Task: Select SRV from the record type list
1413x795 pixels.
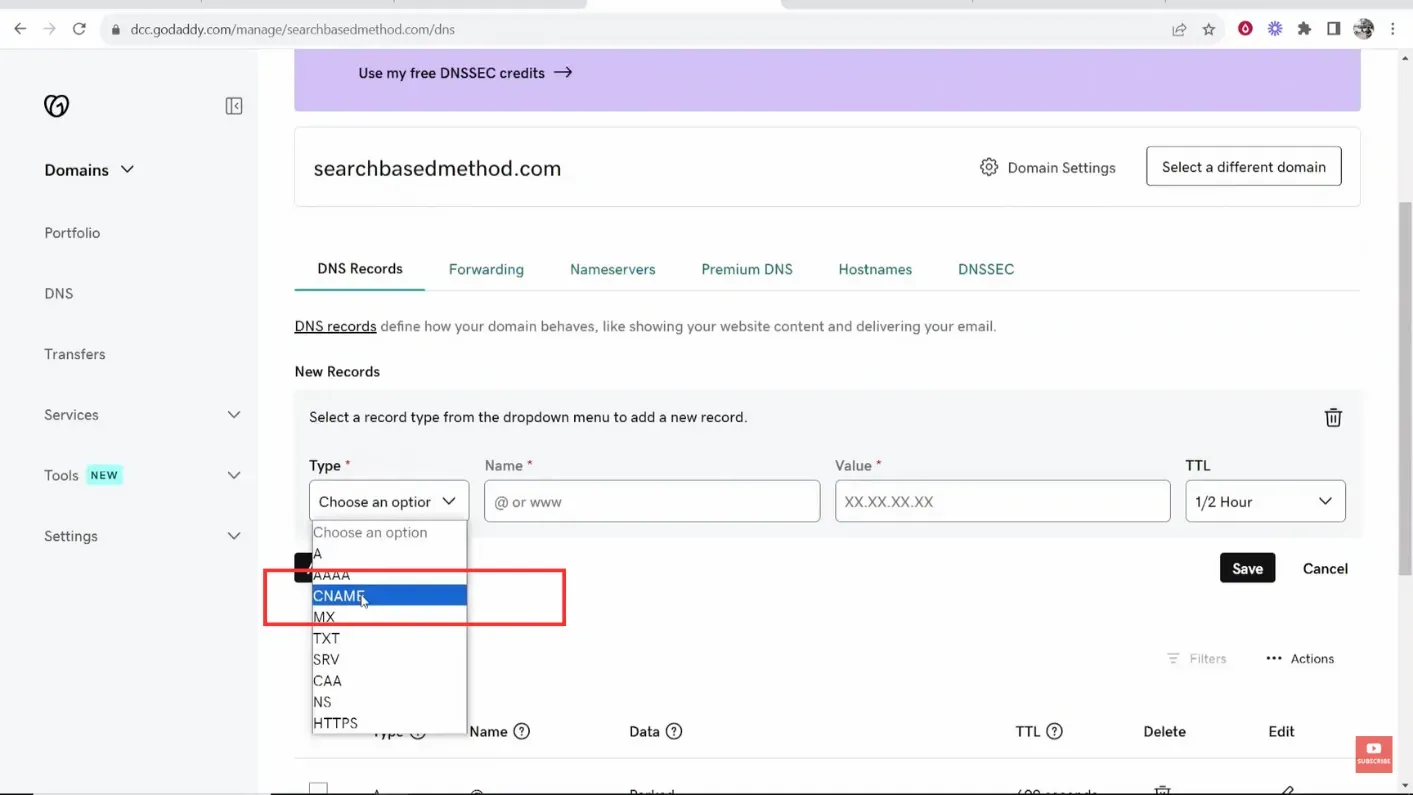Action: [x=389, y=659]
